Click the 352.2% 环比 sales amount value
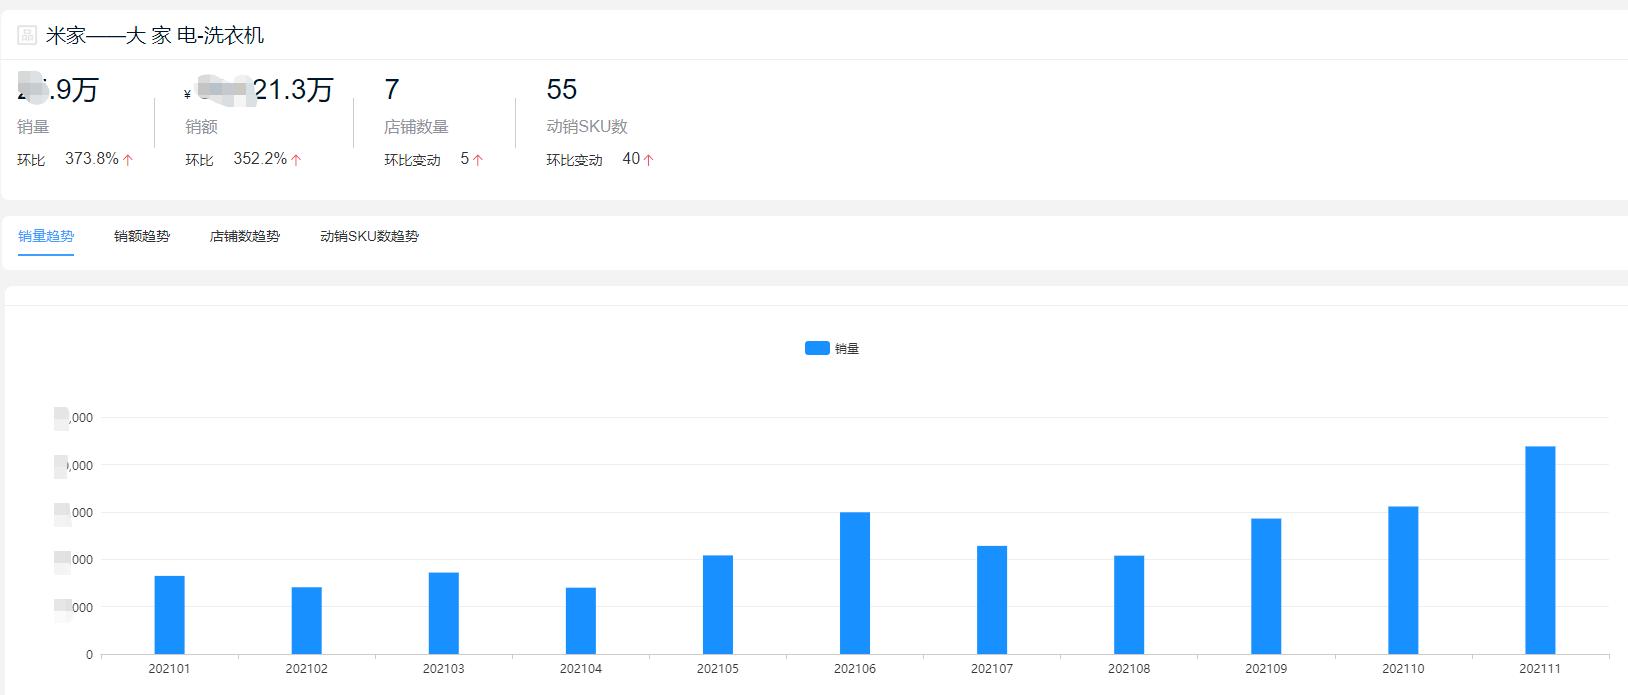The width and height of the screenshot is (1628, 695). click(x=260, y=159)
